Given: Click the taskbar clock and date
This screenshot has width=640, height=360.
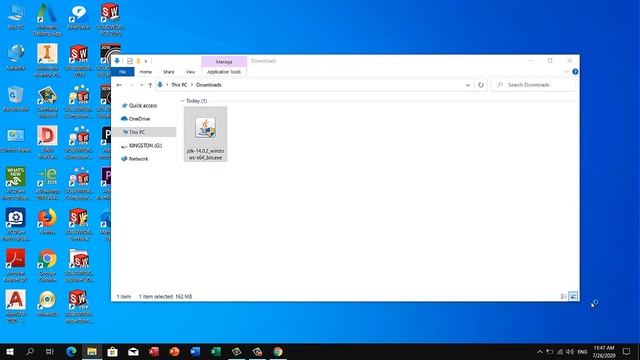Looking at the screenshot, I should [x=604, y=351].
